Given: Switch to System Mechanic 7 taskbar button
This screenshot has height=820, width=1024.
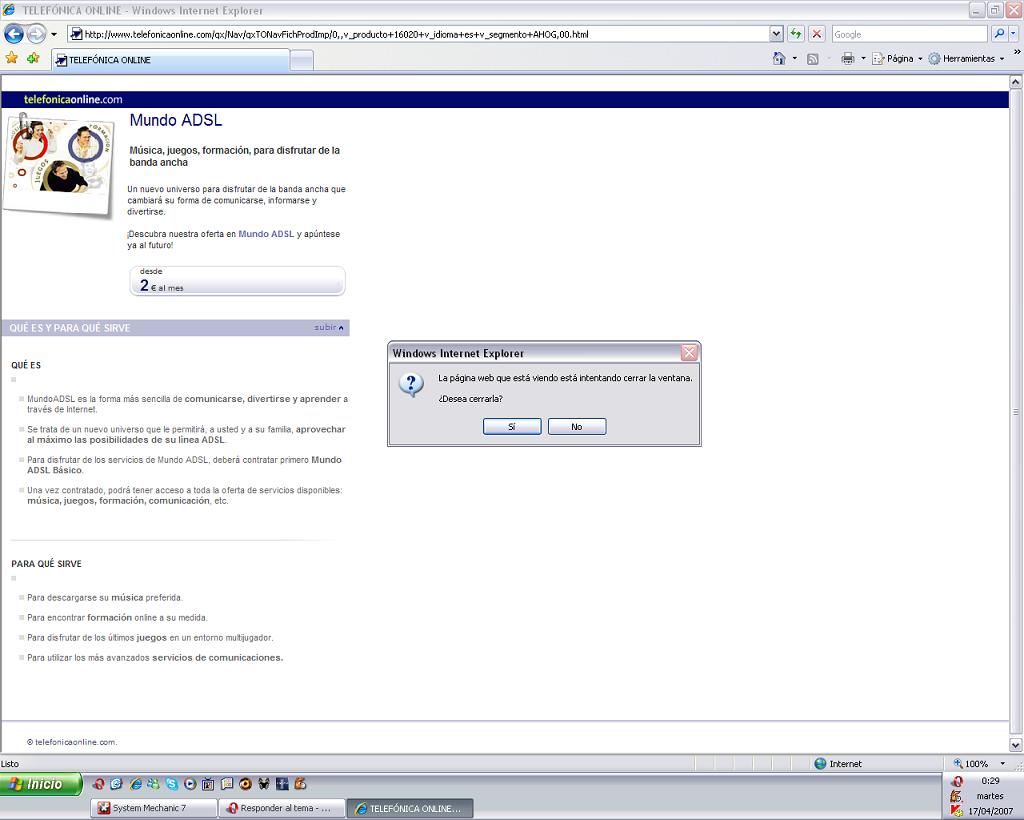Looking at the screenshot, I should (x=154, y=808).
